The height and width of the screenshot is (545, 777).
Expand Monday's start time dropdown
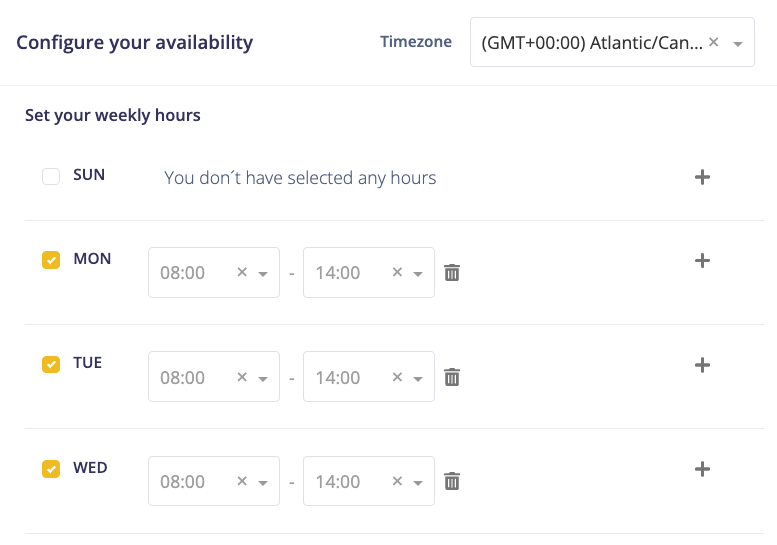[x=263, y=274]
